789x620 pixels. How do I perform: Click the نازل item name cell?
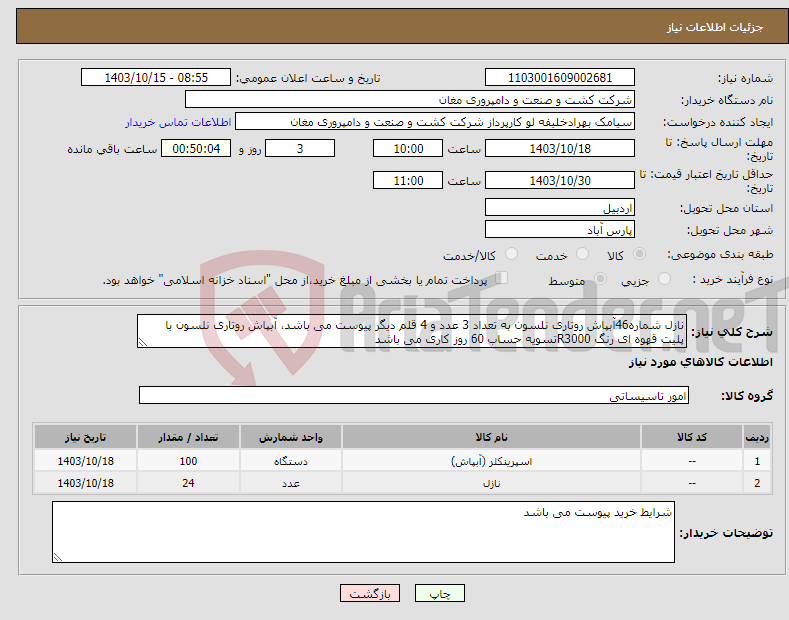(x=491, y=483)
